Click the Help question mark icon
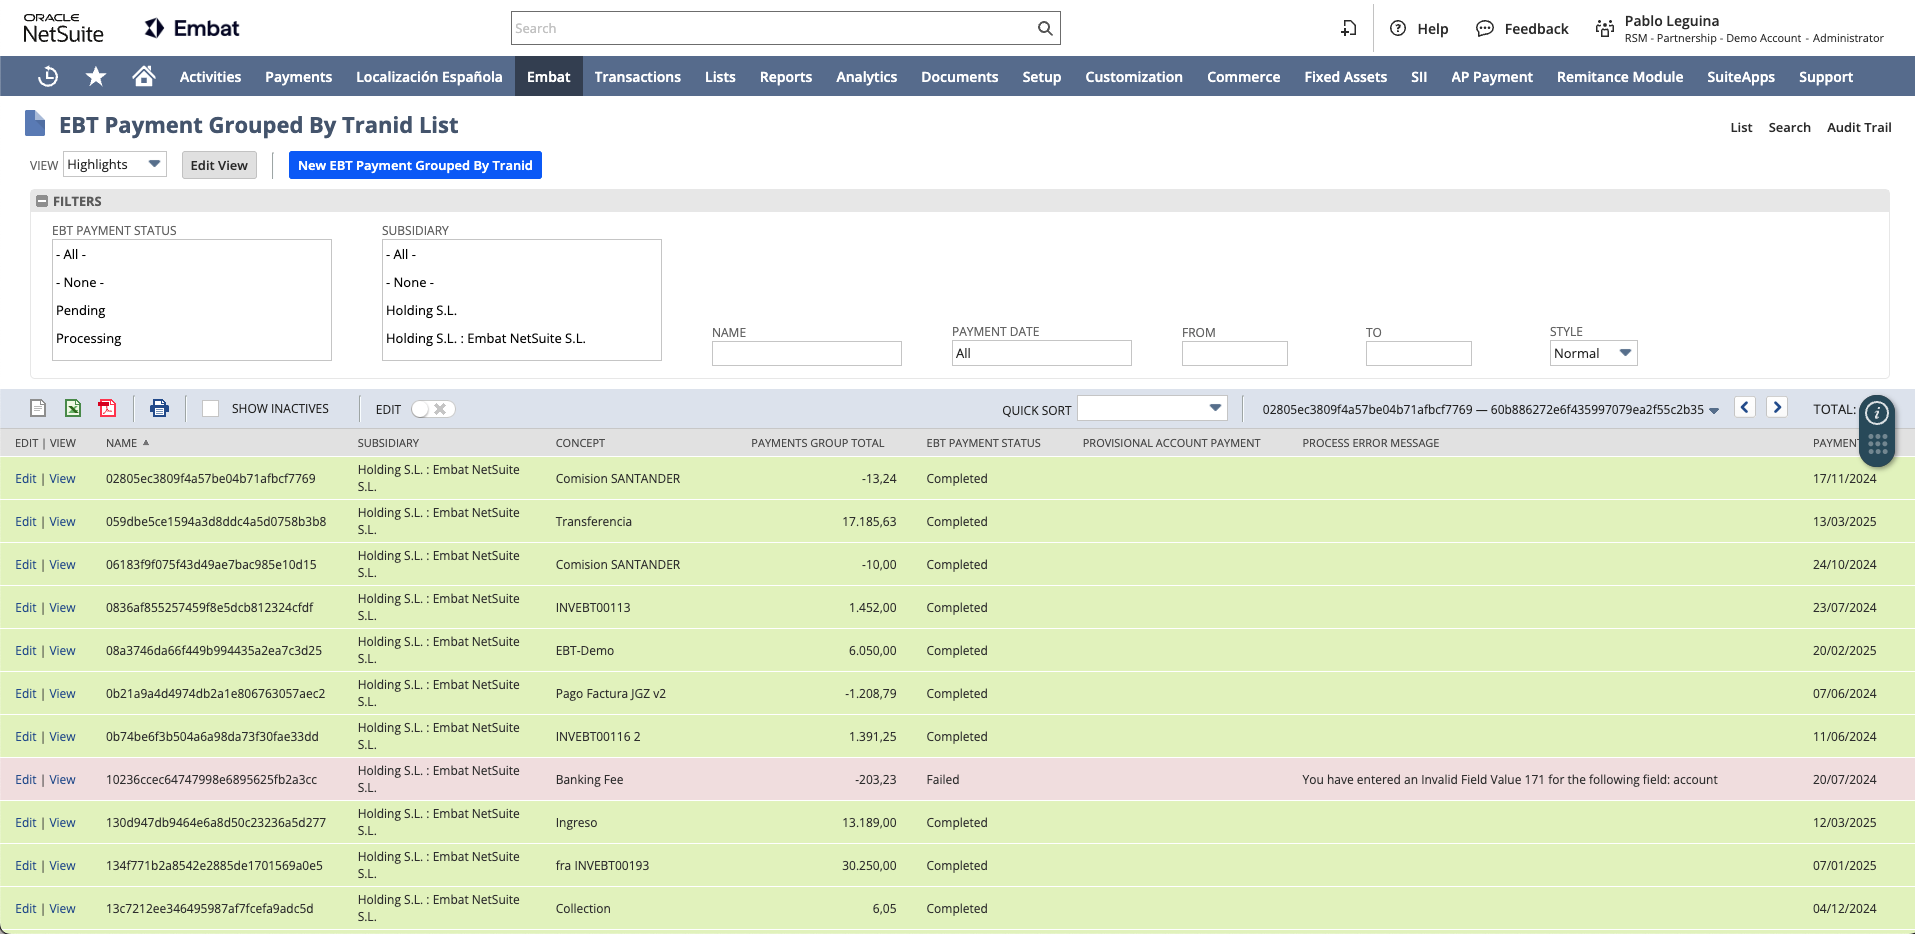The image size is (1915, 934). pyautogui.click(x=1398, y=28)
